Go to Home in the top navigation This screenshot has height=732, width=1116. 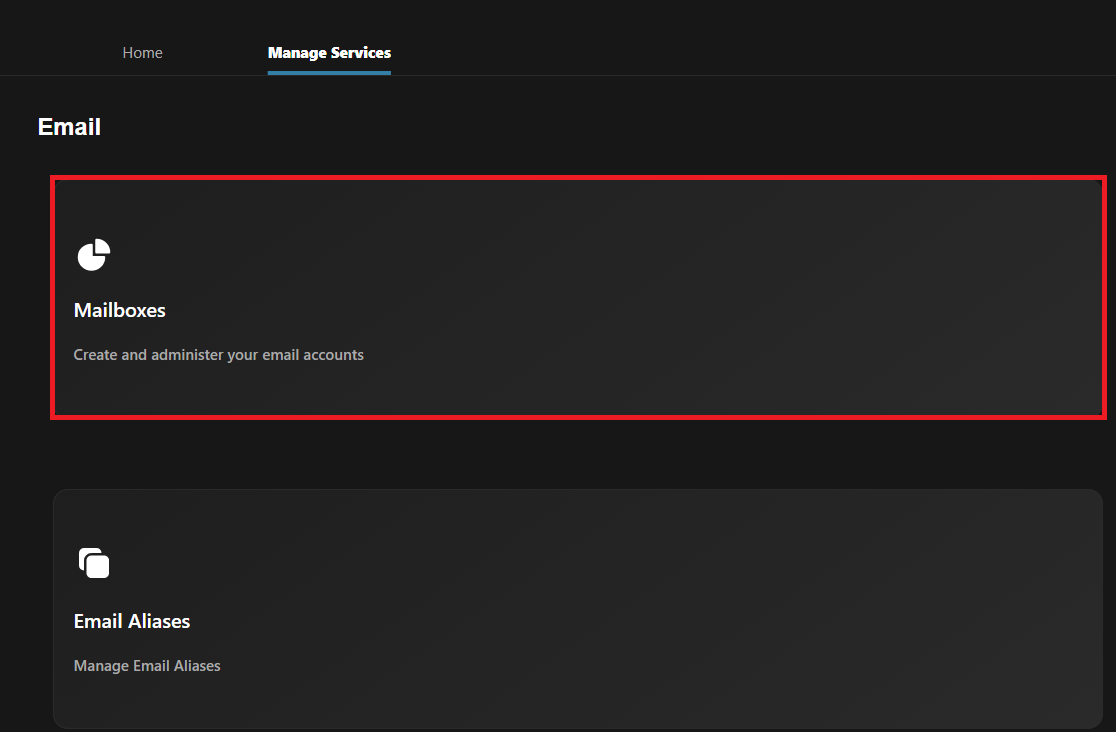142,53
